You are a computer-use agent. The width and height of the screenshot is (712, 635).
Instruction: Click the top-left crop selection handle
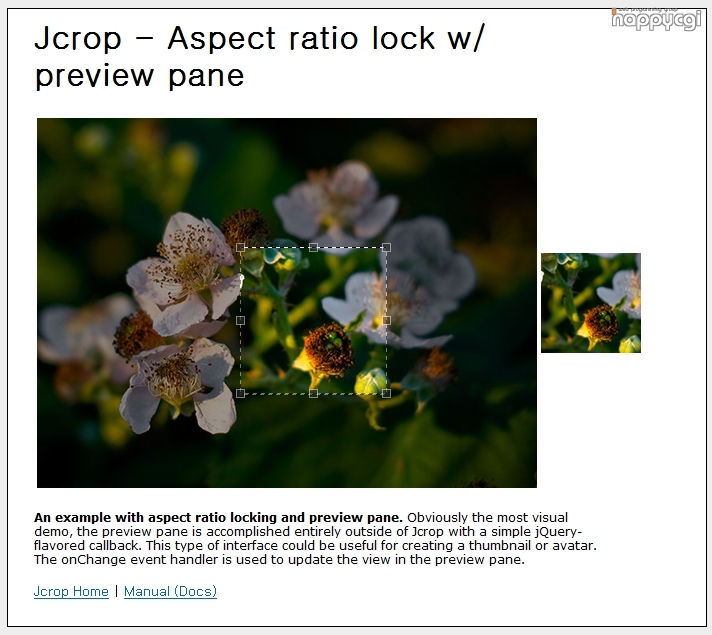click(240, 248)
